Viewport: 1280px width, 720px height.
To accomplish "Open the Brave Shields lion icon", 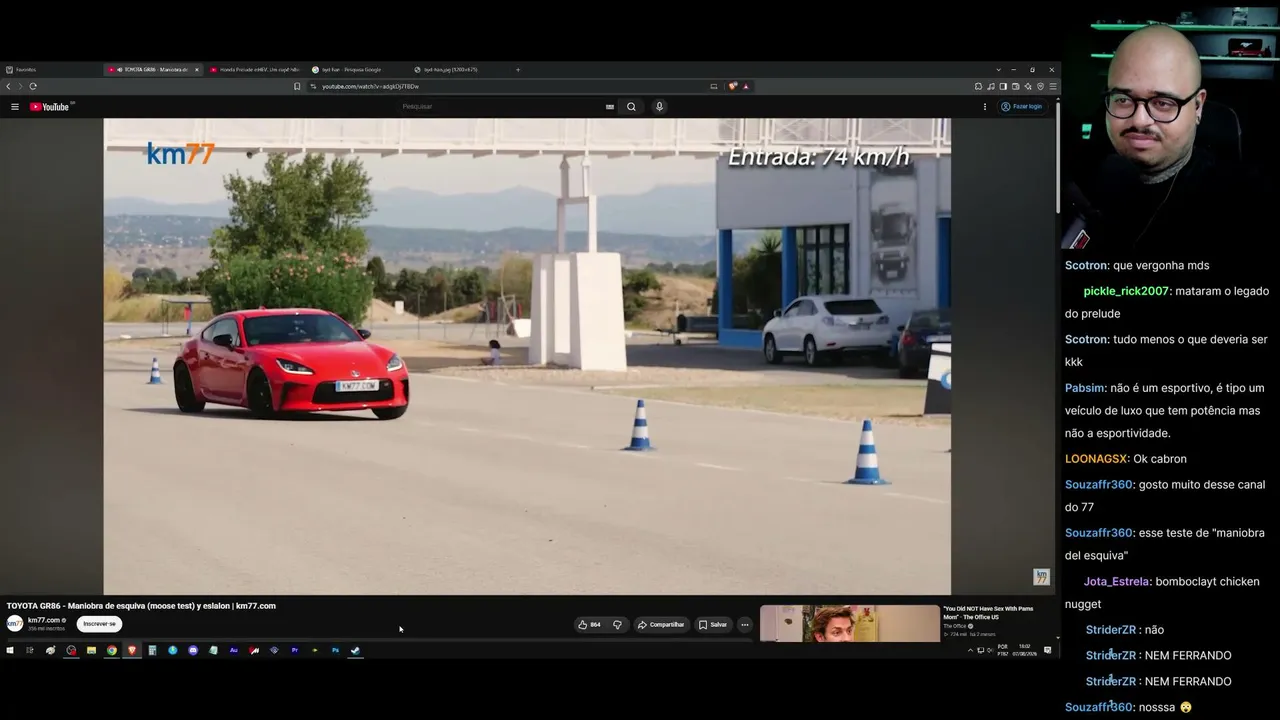I will (733, 86).
